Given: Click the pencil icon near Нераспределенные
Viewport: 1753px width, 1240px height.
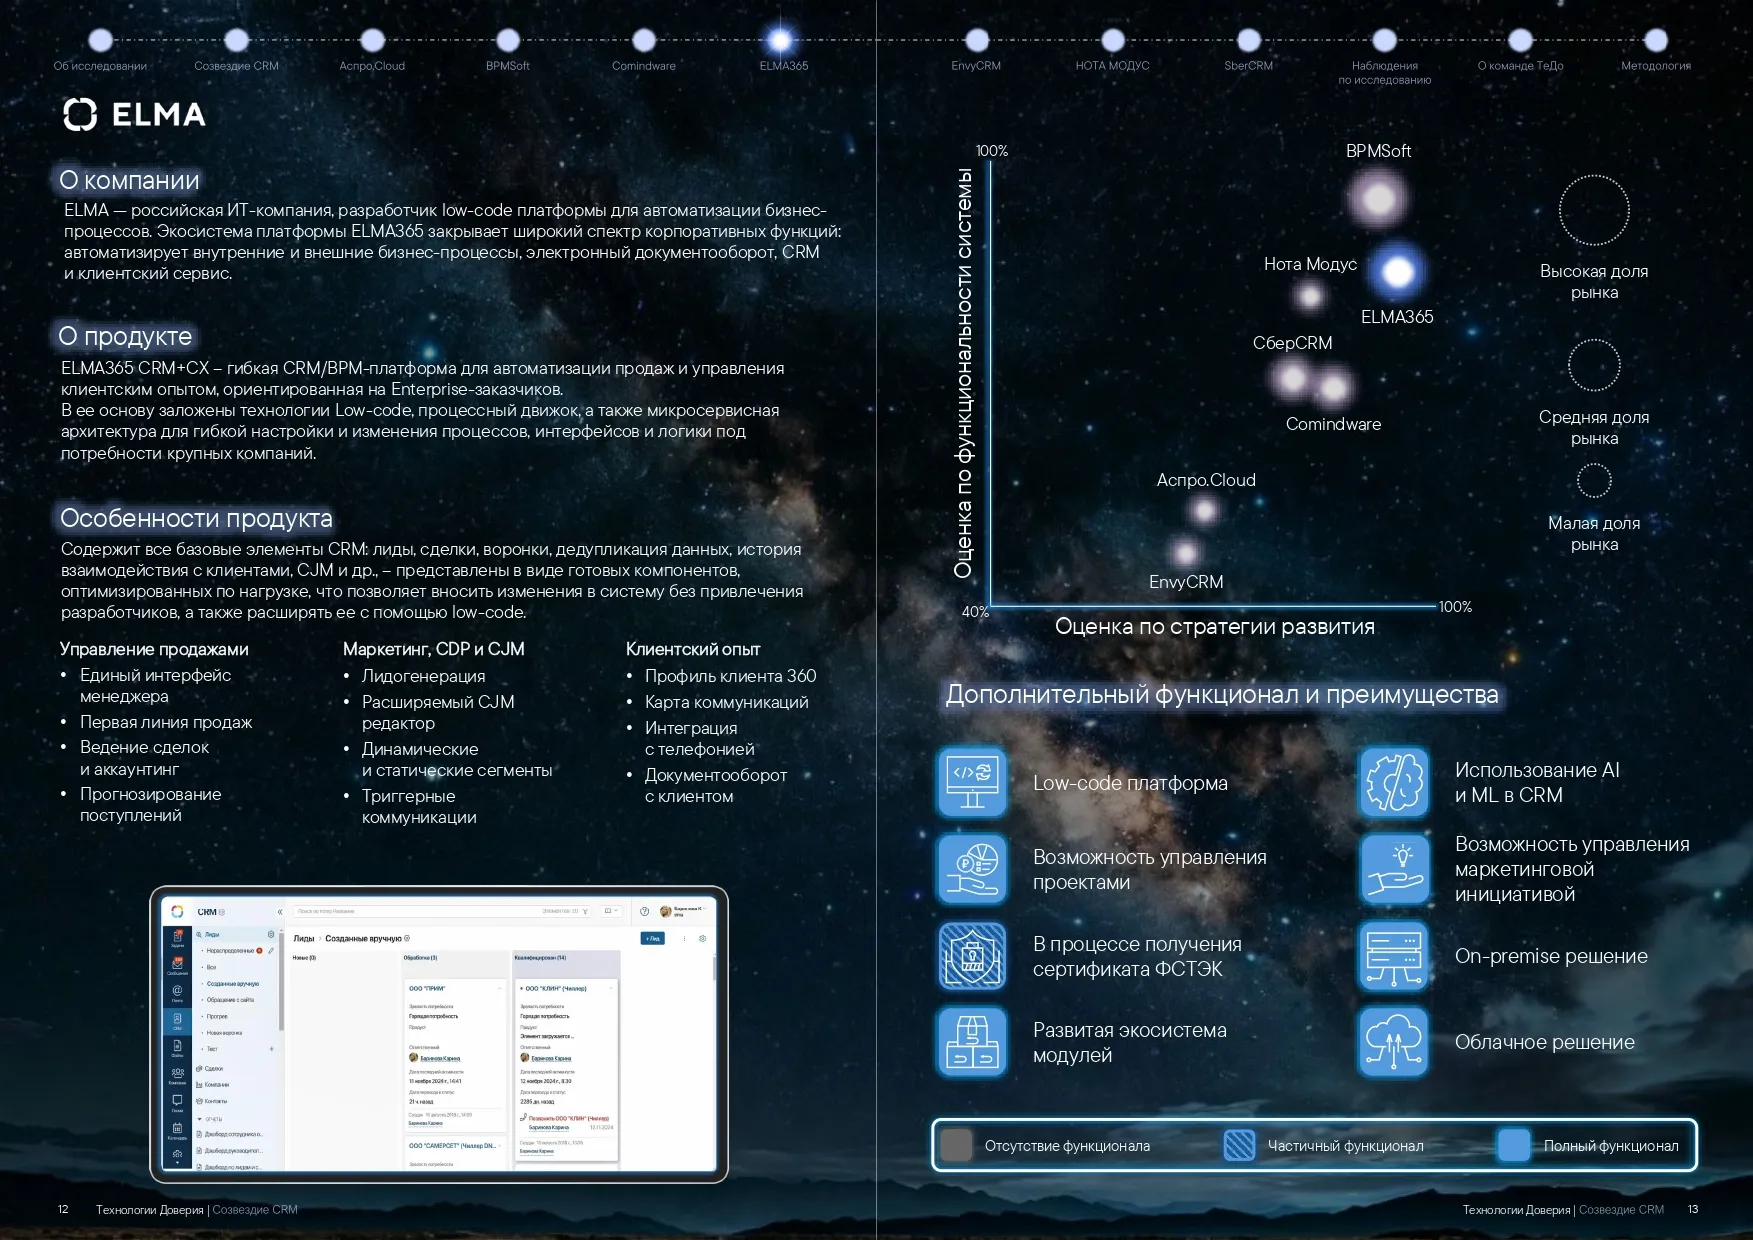Looking at the screenshot, I should [x=271, y=951].
